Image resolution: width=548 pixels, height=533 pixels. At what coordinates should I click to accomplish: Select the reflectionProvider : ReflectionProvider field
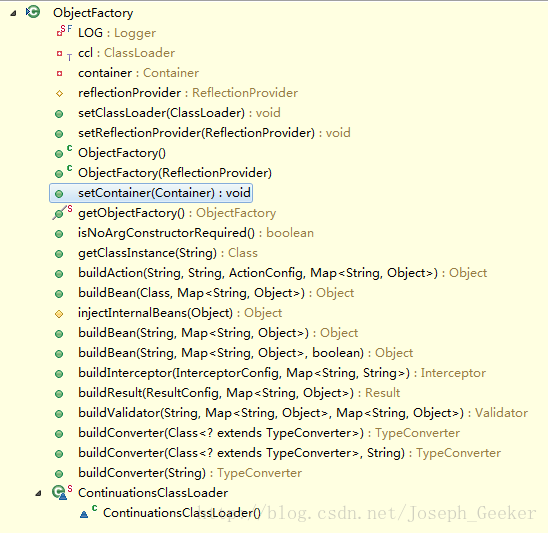[188, 93]
